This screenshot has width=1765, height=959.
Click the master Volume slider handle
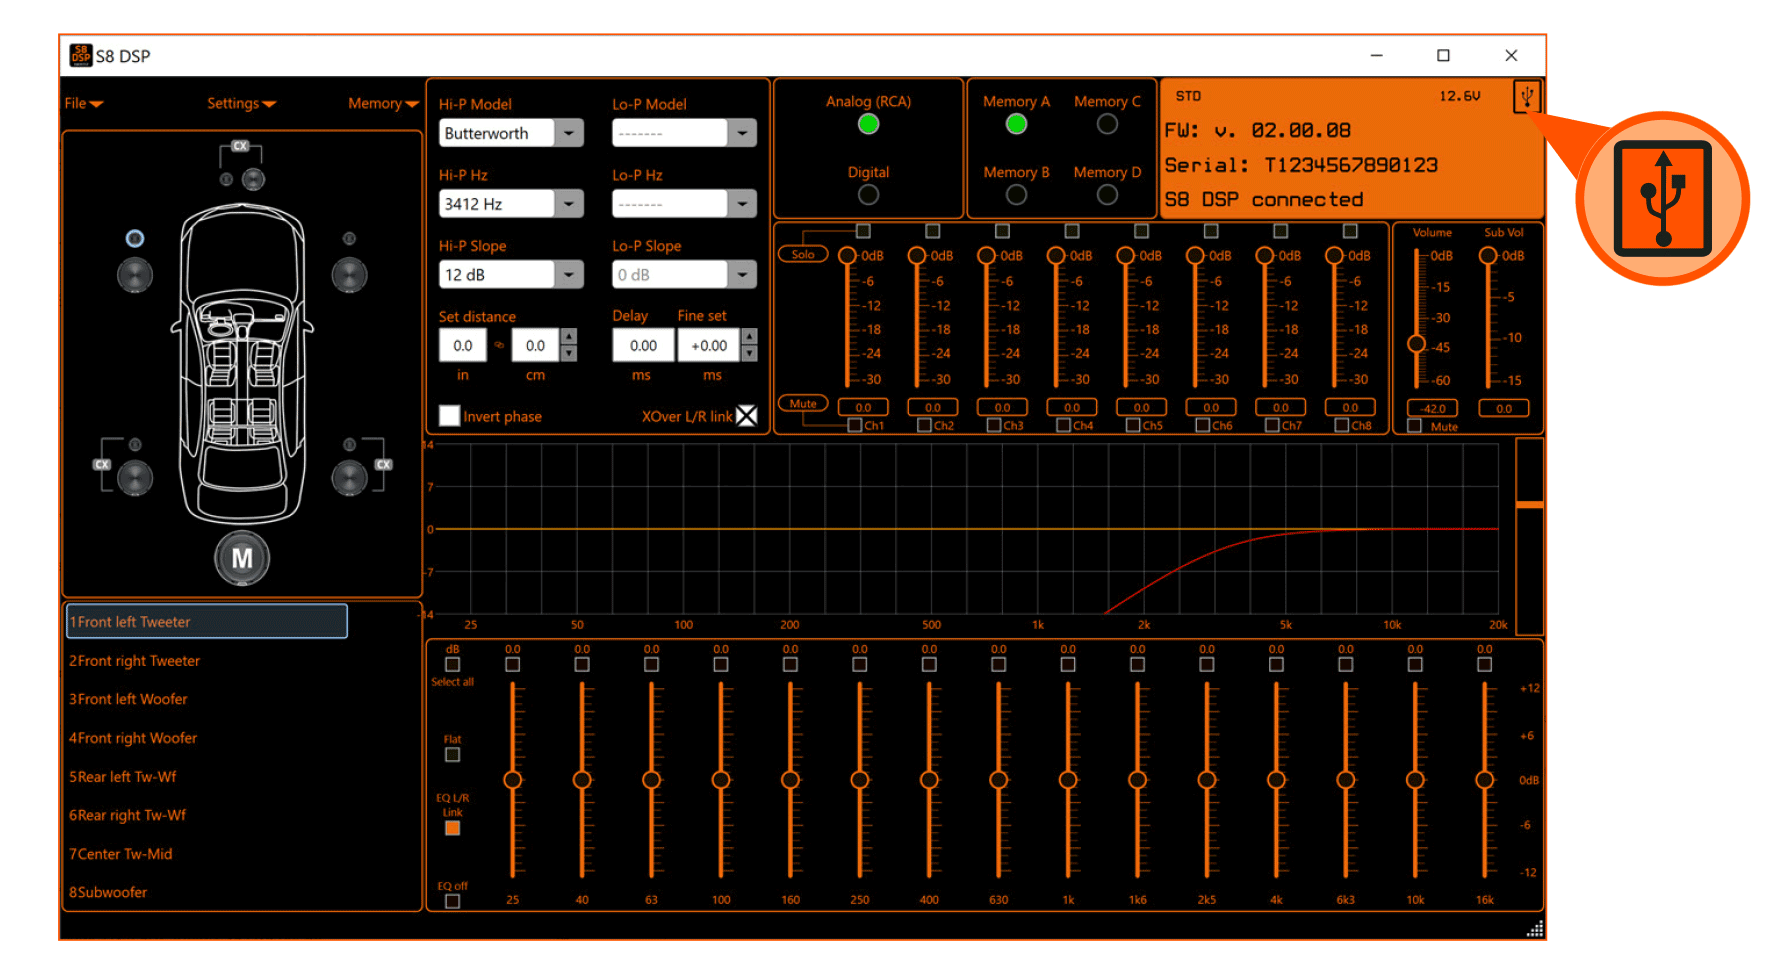[x=1417, y=344]
